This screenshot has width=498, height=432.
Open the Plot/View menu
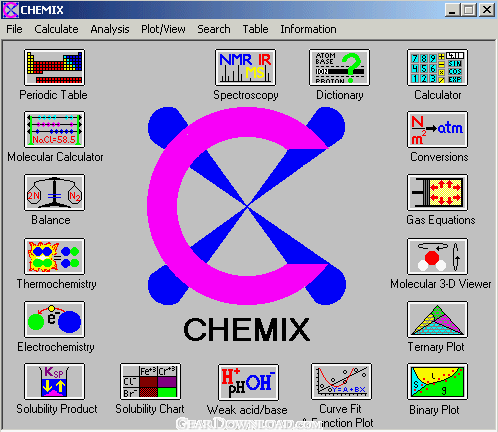click(x=163, y=29)
